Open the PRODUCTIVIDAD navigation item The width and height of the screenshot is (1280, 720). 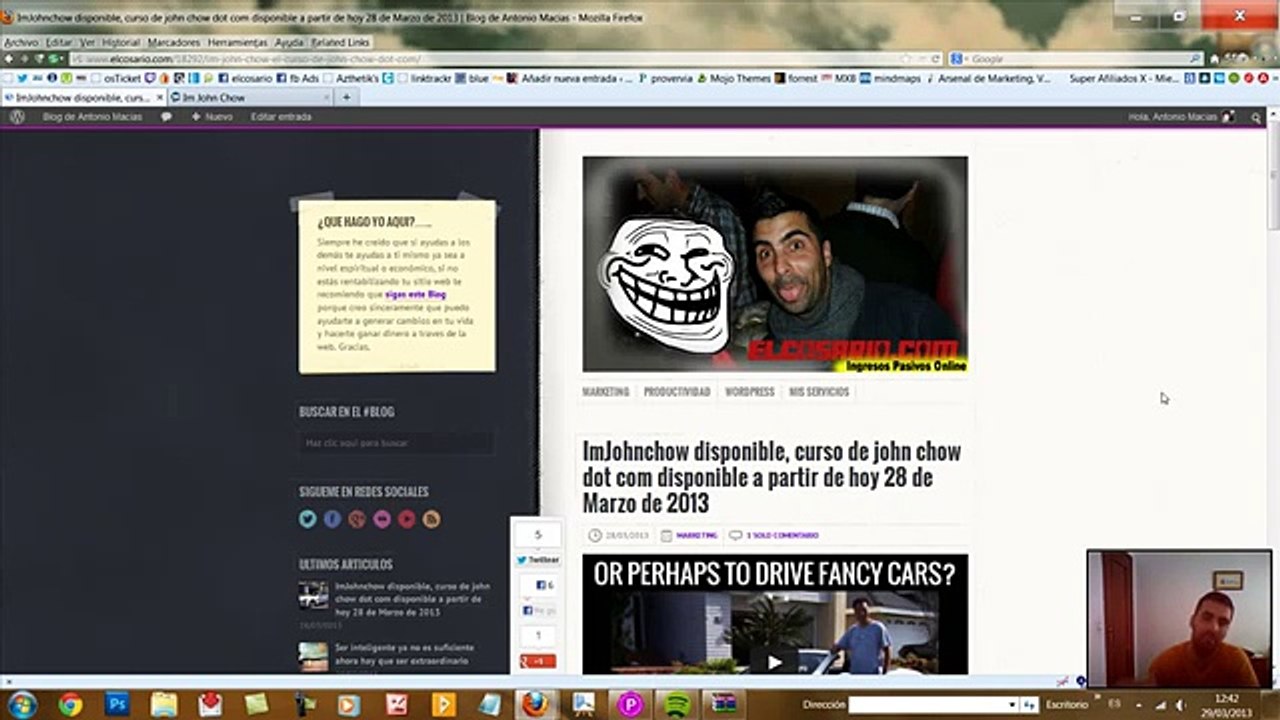click(677, 392)
